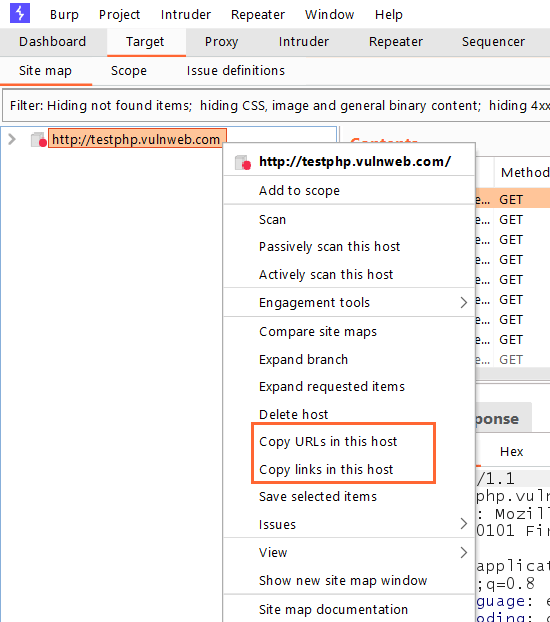This screenshot has width=550, height=622.
Task: Switch to the Proxy tab
Action: pyautogui.click(x=221, y=42)
